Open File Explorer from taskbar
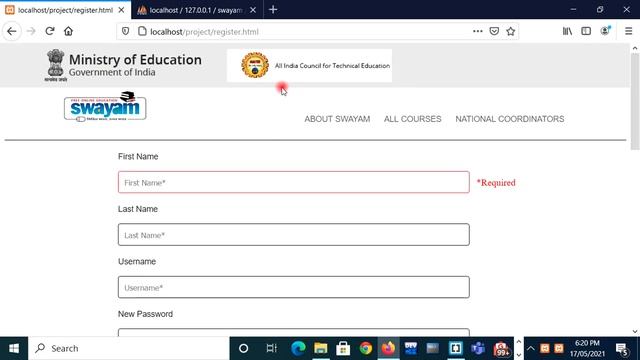 321,348
